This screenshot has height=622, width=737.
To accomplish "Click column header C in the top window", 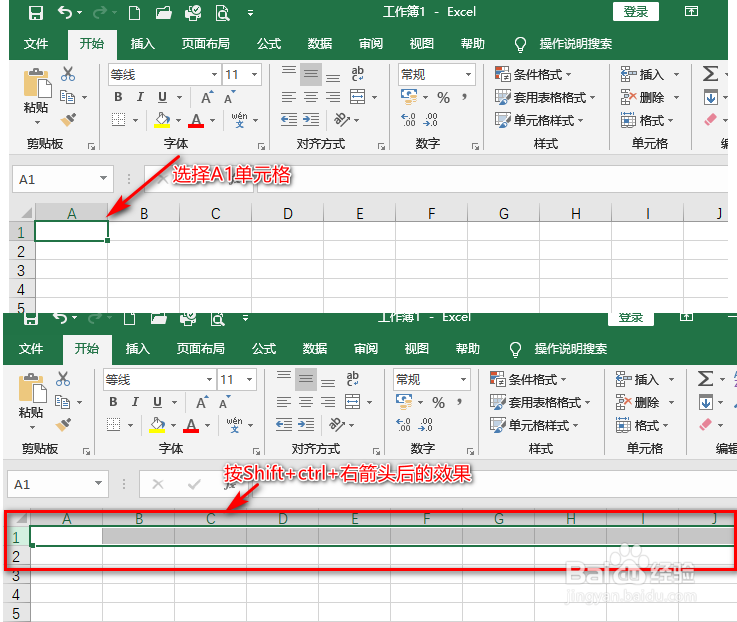I will (x=215, y=214).
